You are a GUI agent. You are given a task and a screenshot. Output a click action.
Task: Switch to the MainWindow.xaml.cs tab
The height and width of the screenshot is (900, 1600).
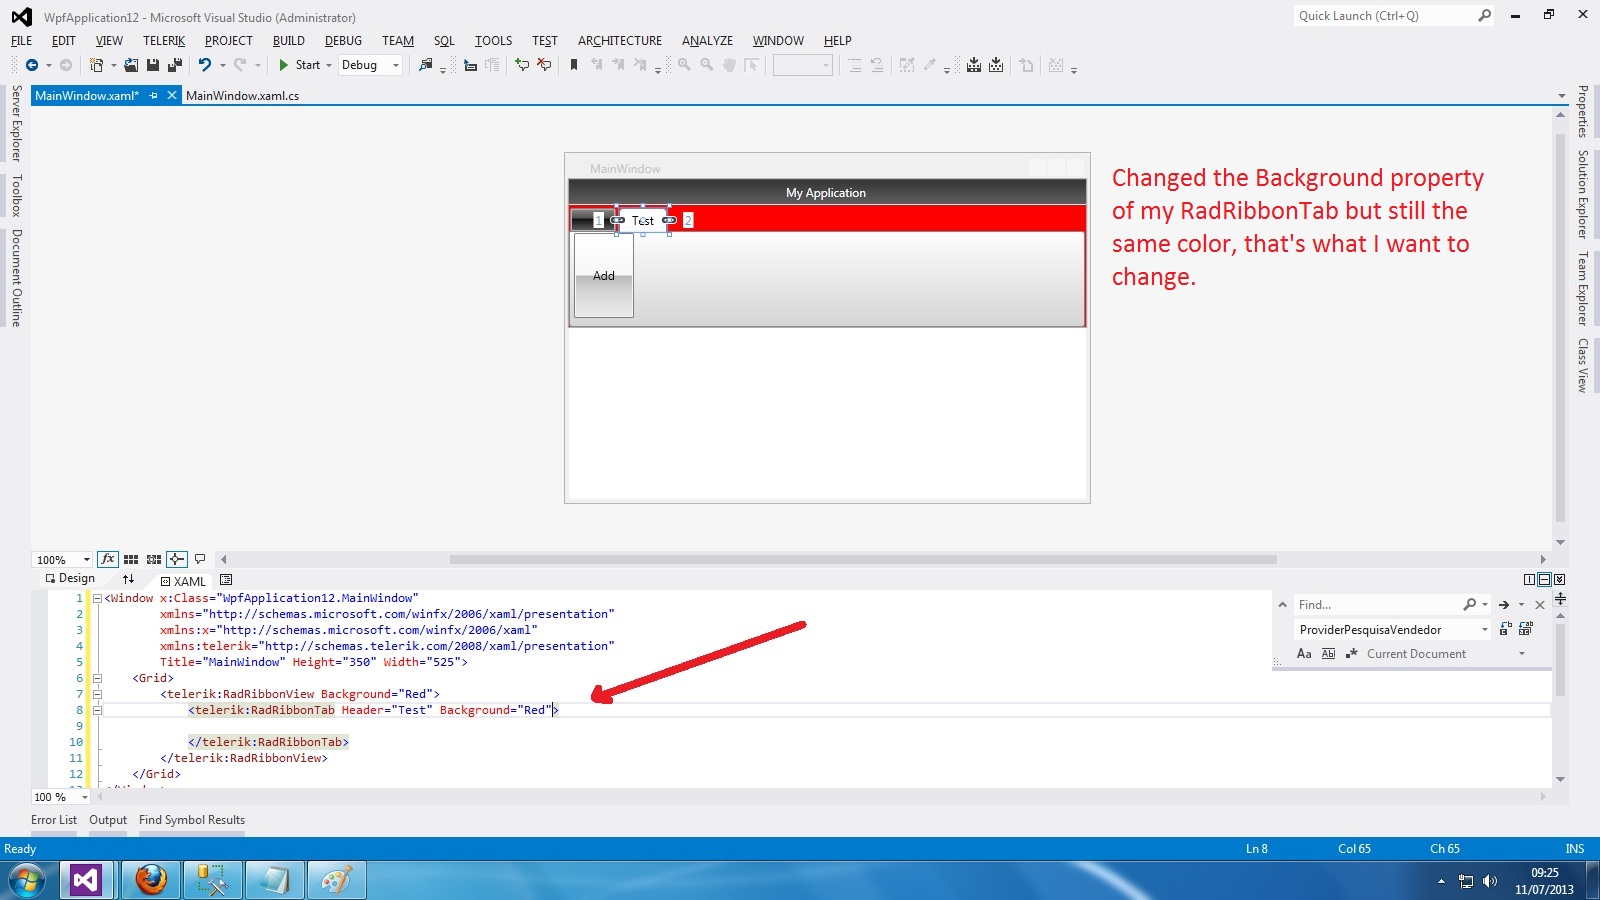(x=243, y=96)
